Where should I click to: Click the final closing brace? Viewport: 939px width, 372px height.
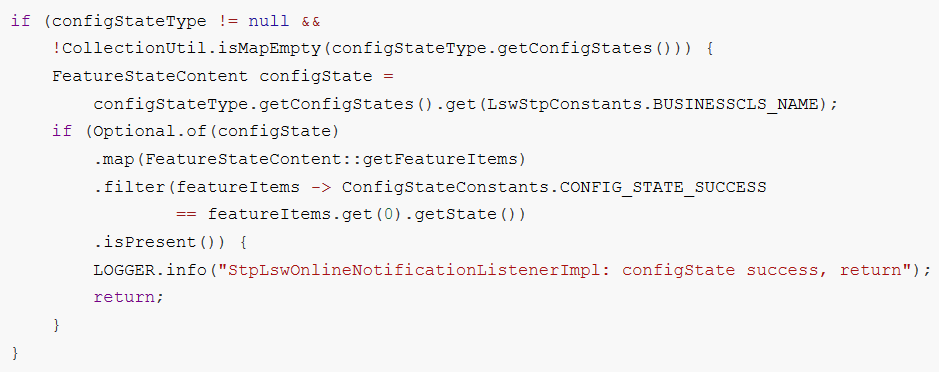click(15, 353)
